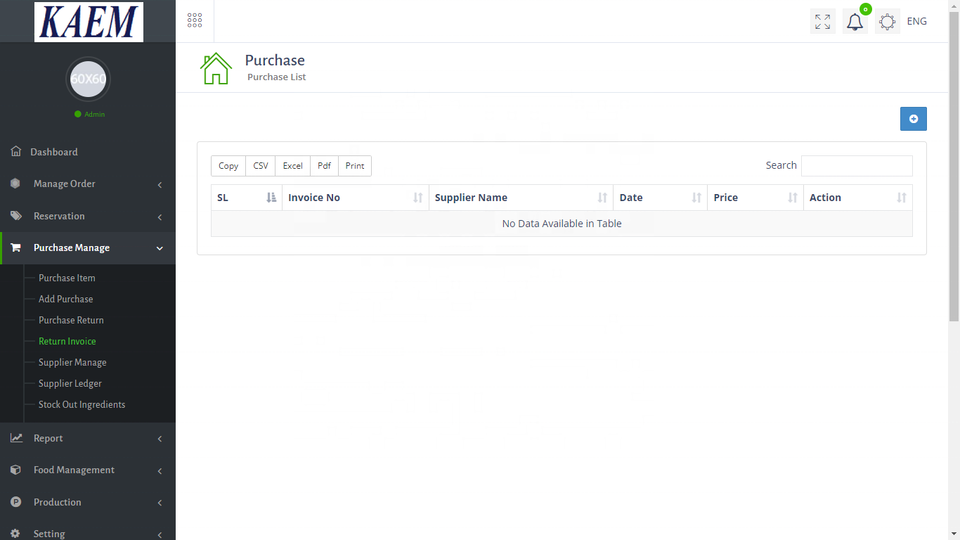Open Supplier Ledger submenu
Image resolution: width=960 pixels, height=540 pixels.
click(x=70, y=383)
